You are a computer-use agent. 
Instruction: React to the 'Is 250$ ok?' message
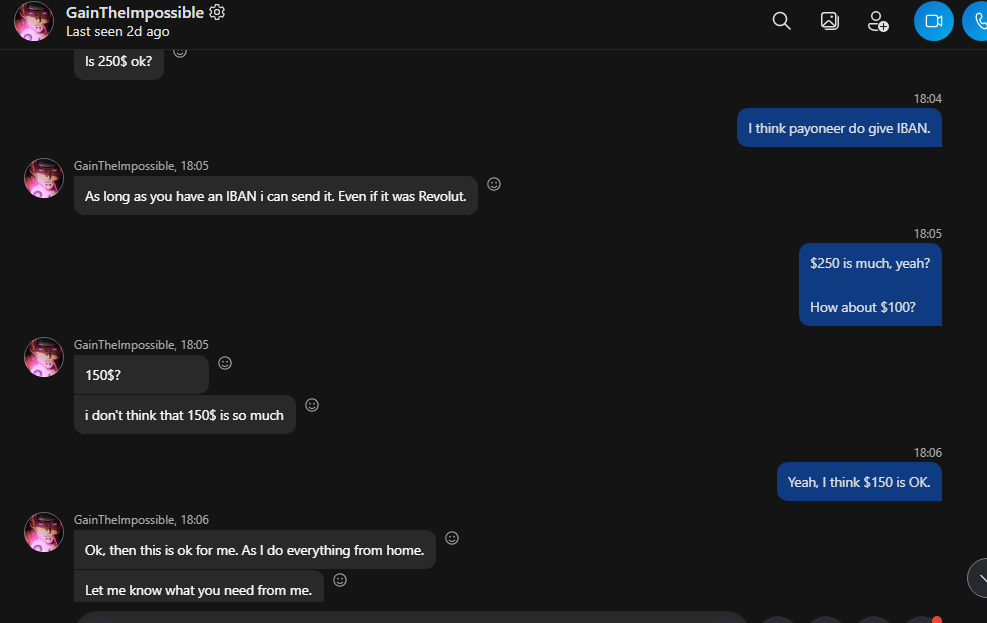(x=180, y=53)
